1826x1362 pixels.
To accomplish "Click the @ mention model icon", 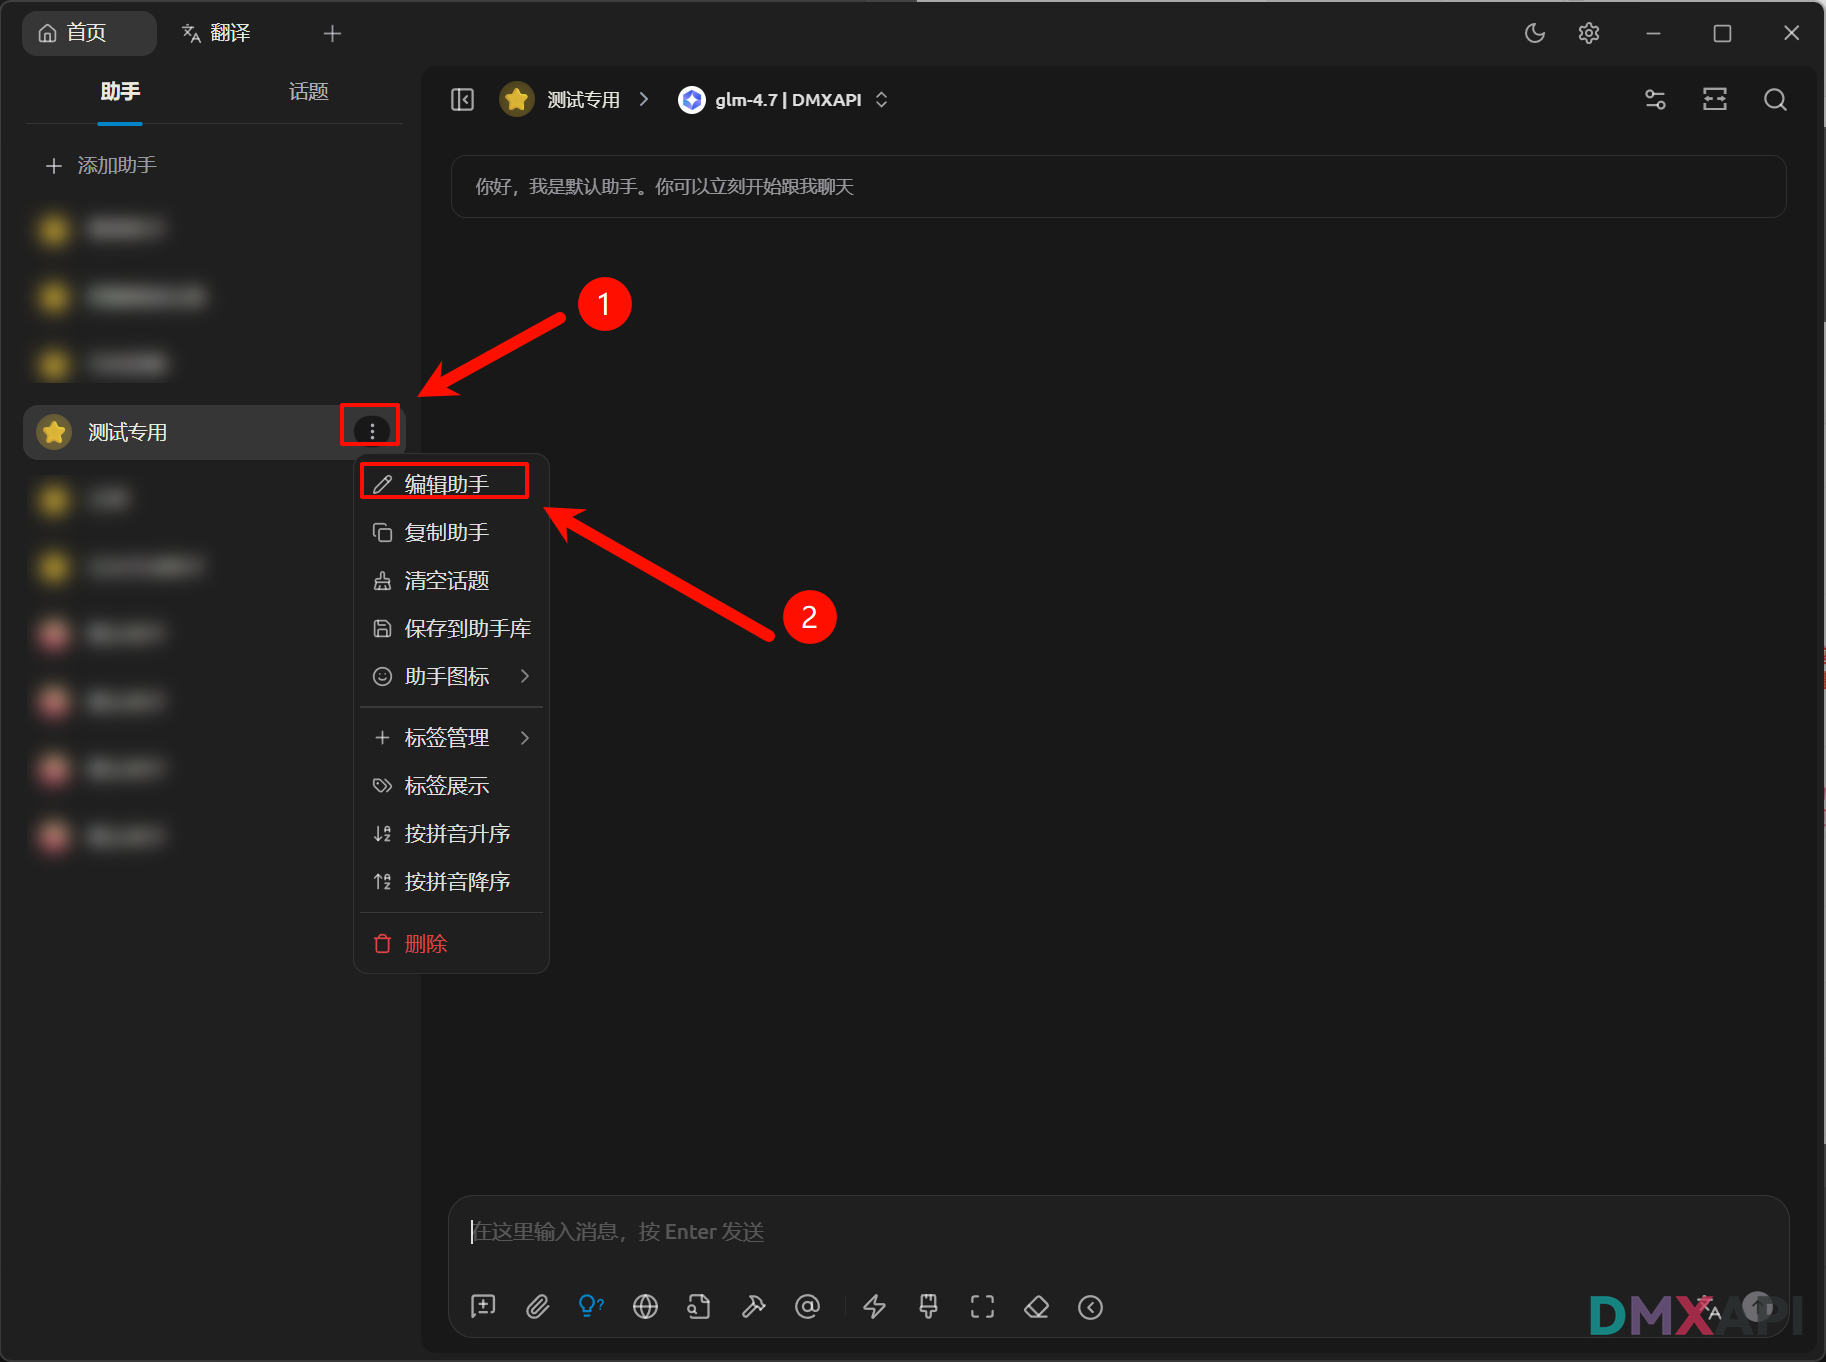I will tap(807, 1307).
